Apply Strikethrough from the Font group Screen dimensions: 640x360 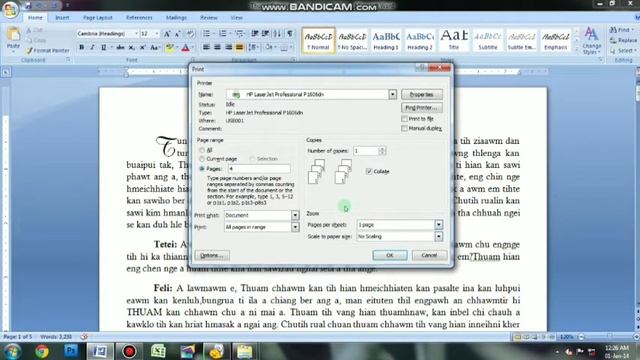coord(120,47)
